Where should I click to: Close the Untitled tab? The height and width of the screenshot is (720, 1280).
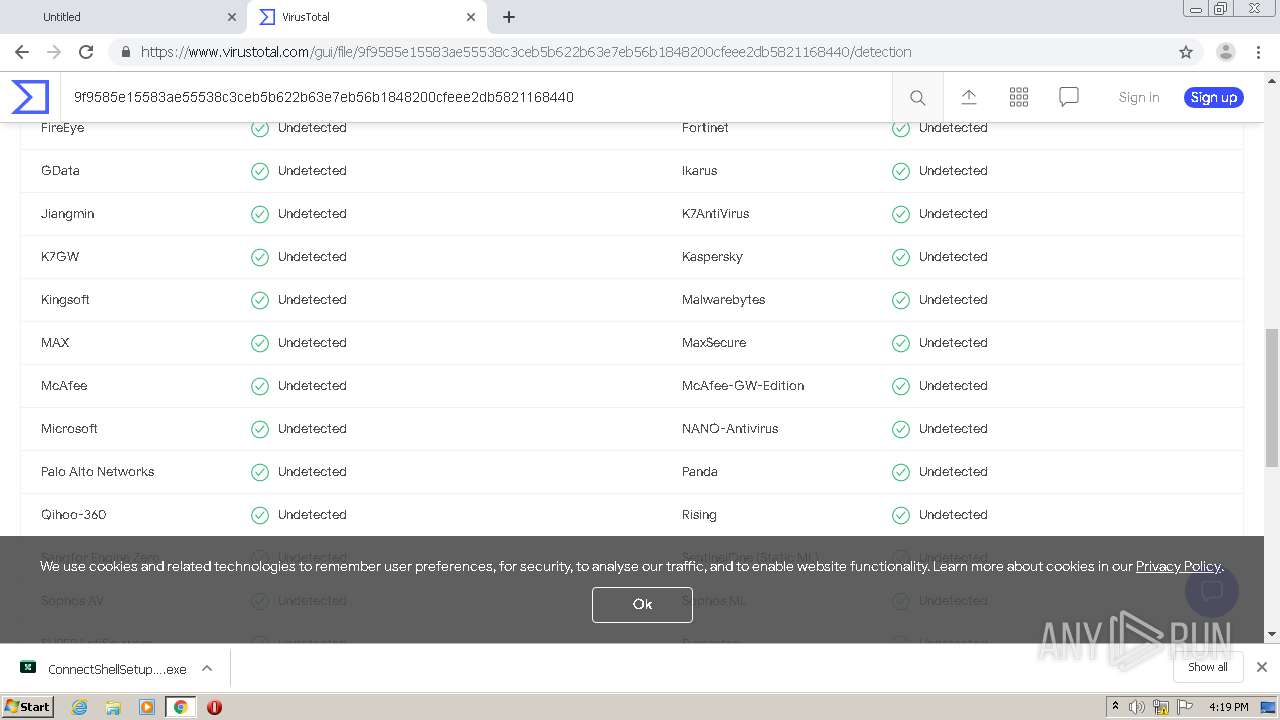[x=231, y=17]
